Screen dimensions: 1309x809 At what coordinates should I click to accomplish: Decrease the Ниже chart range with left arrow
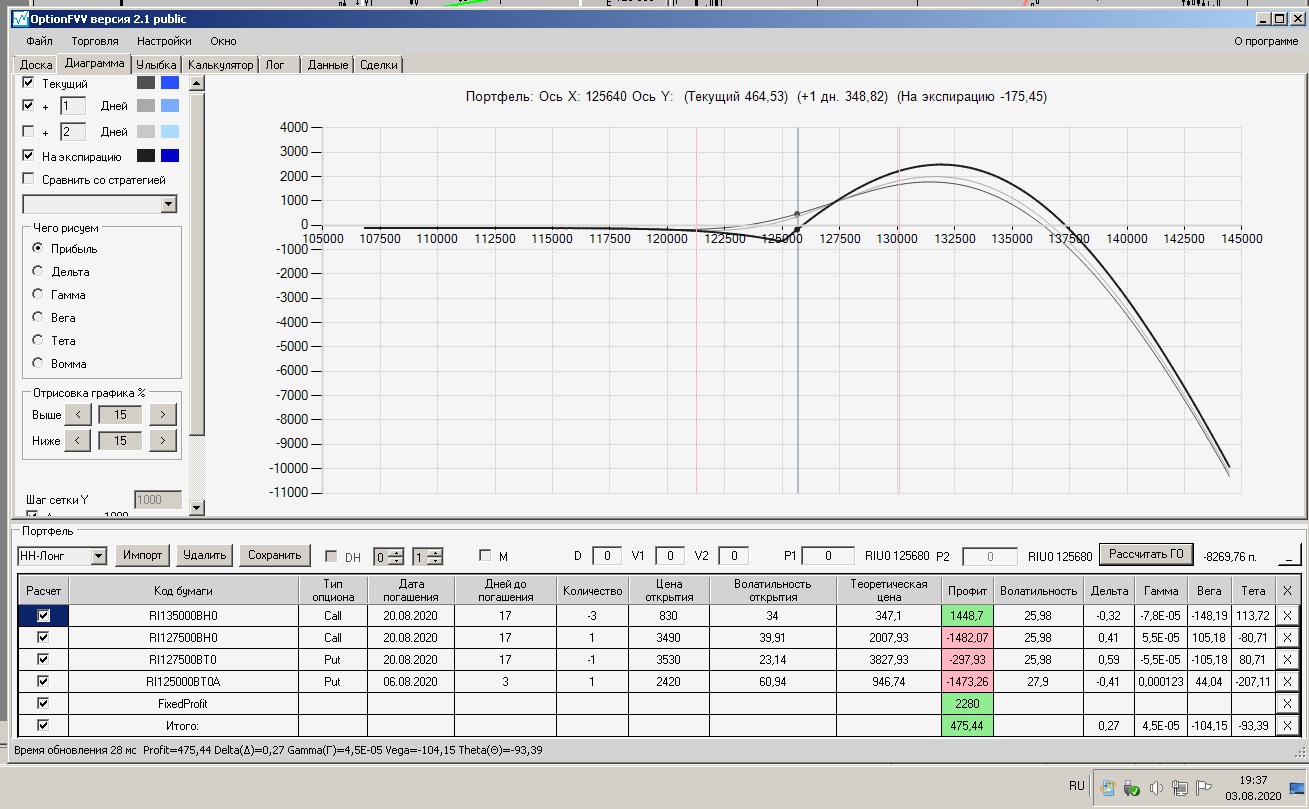[78, 440]
